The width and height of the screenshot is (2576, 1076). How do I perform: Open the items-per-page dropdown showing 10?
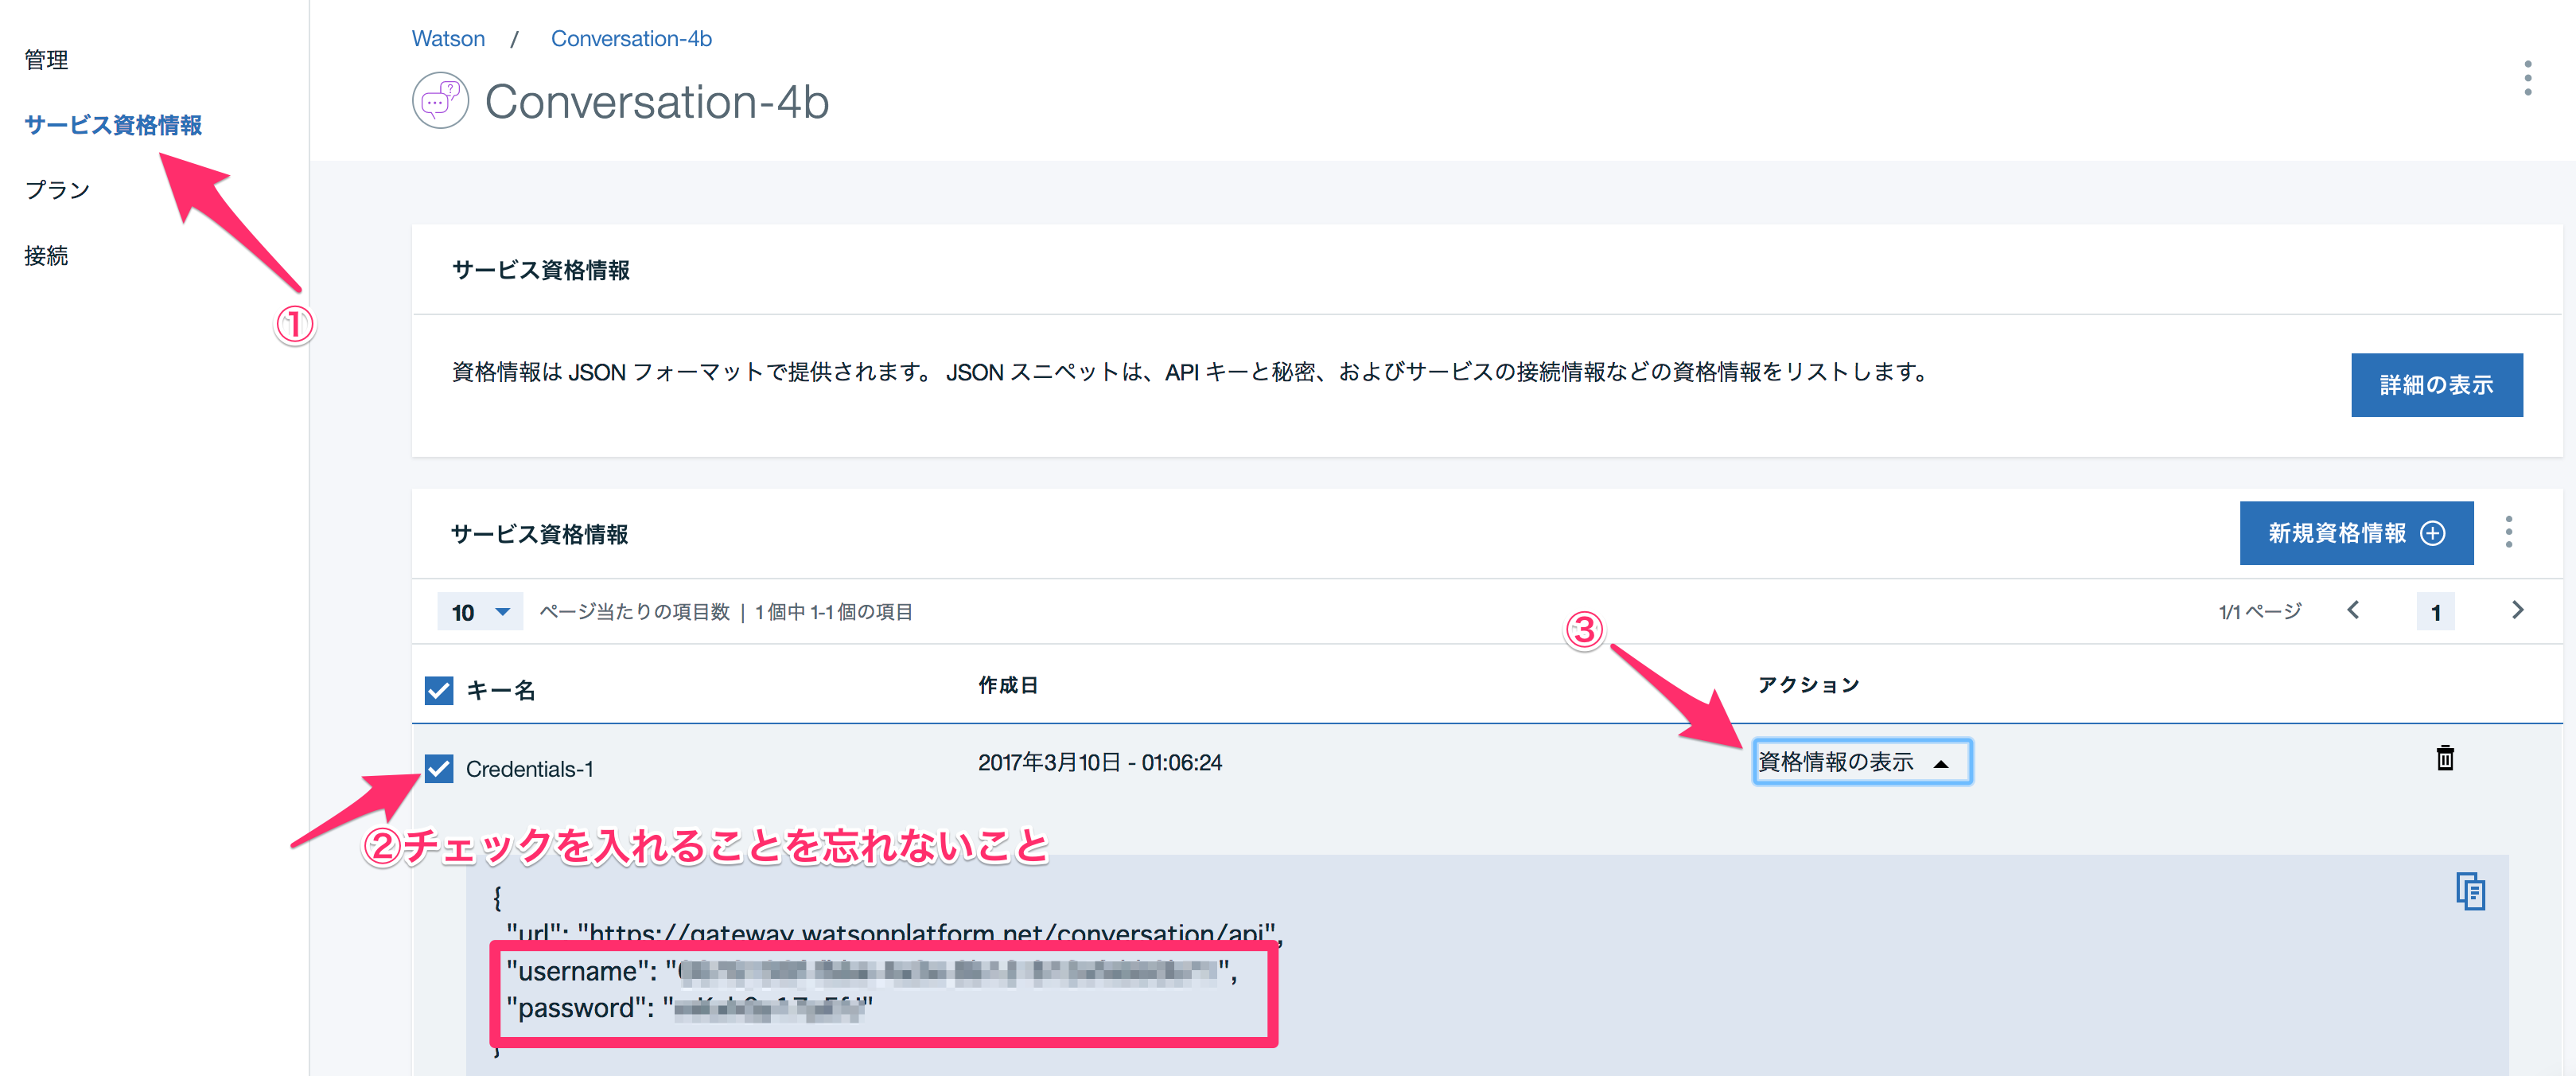[480, 612]
